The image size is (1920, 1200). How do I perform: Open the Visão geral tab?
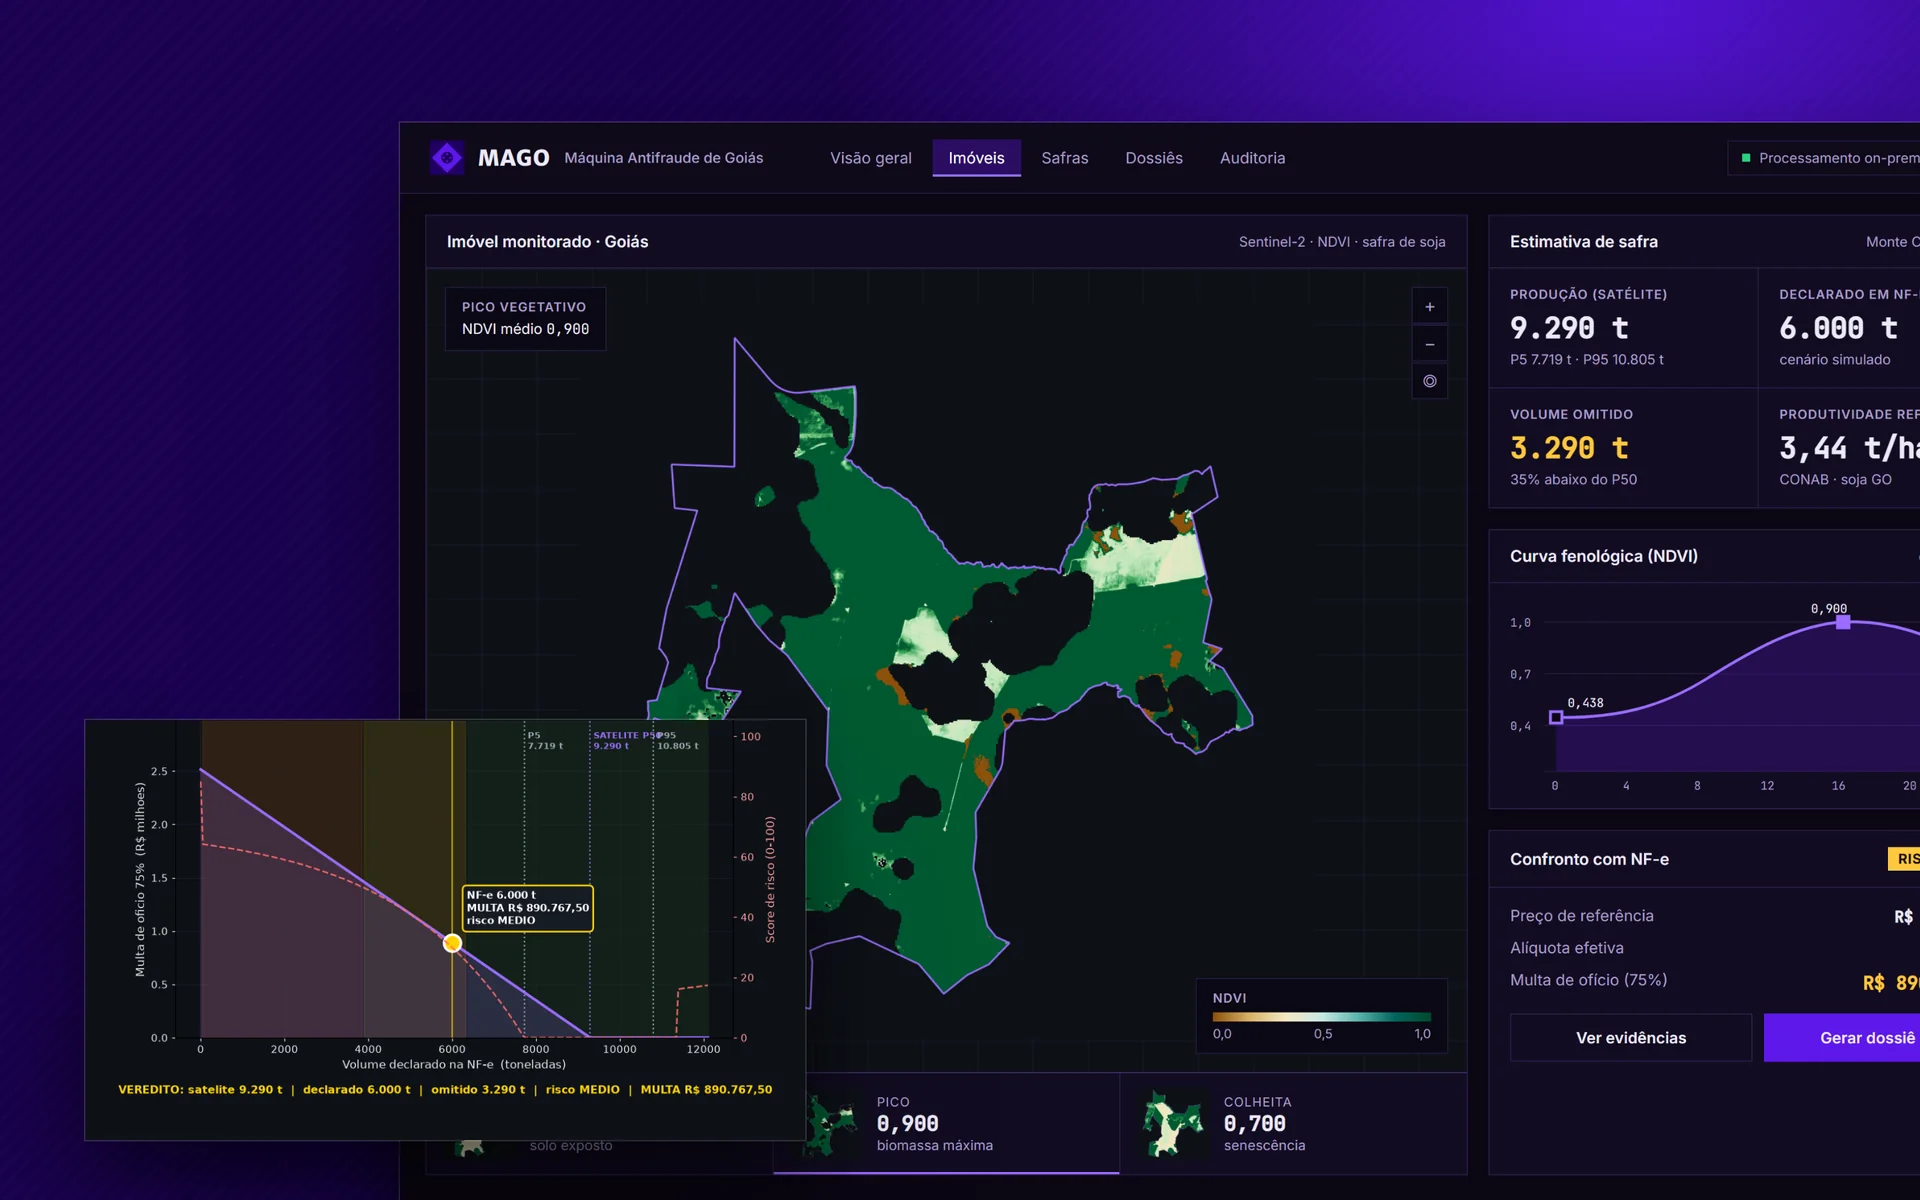(x=870, y=158)
